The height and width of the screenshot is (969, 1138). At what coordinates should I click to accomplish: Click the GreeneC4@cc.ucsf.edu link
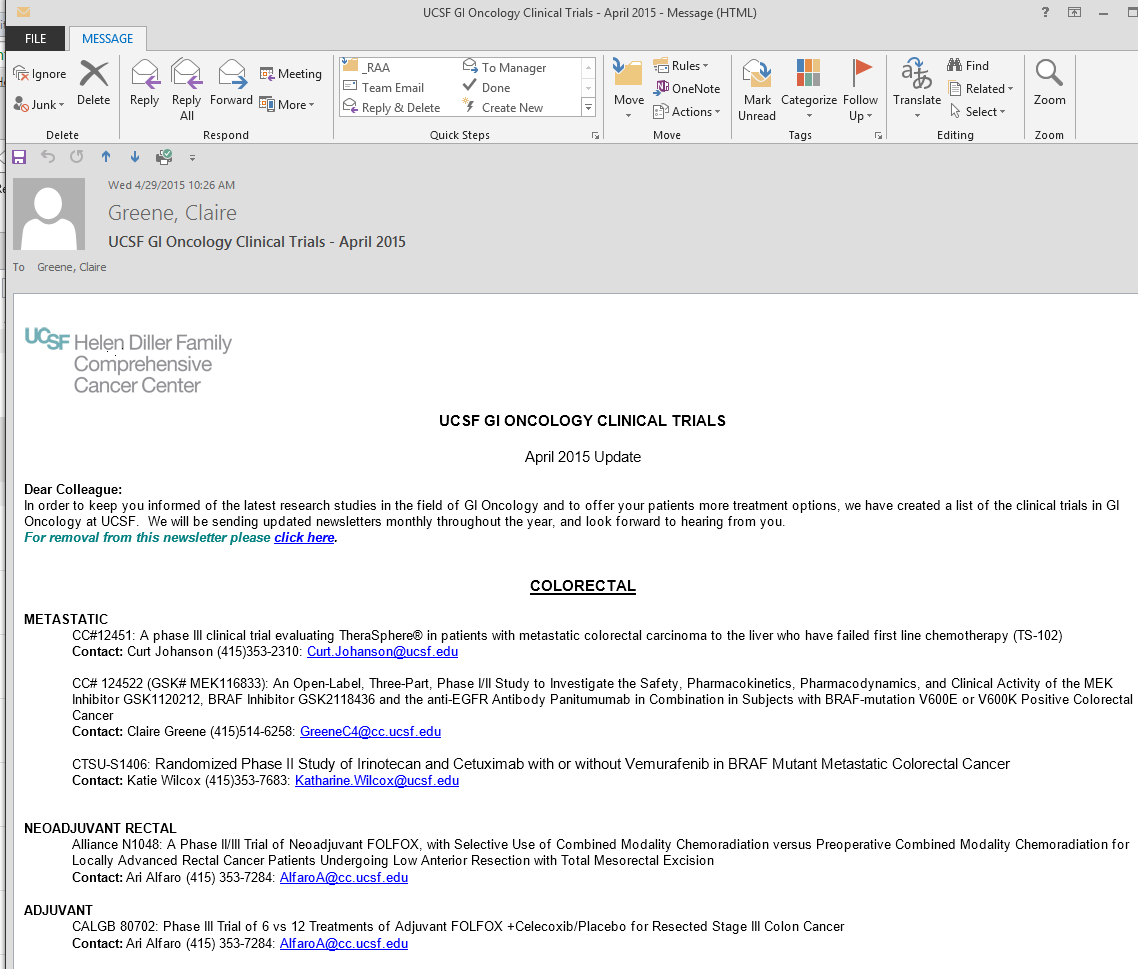pos(370,732)
